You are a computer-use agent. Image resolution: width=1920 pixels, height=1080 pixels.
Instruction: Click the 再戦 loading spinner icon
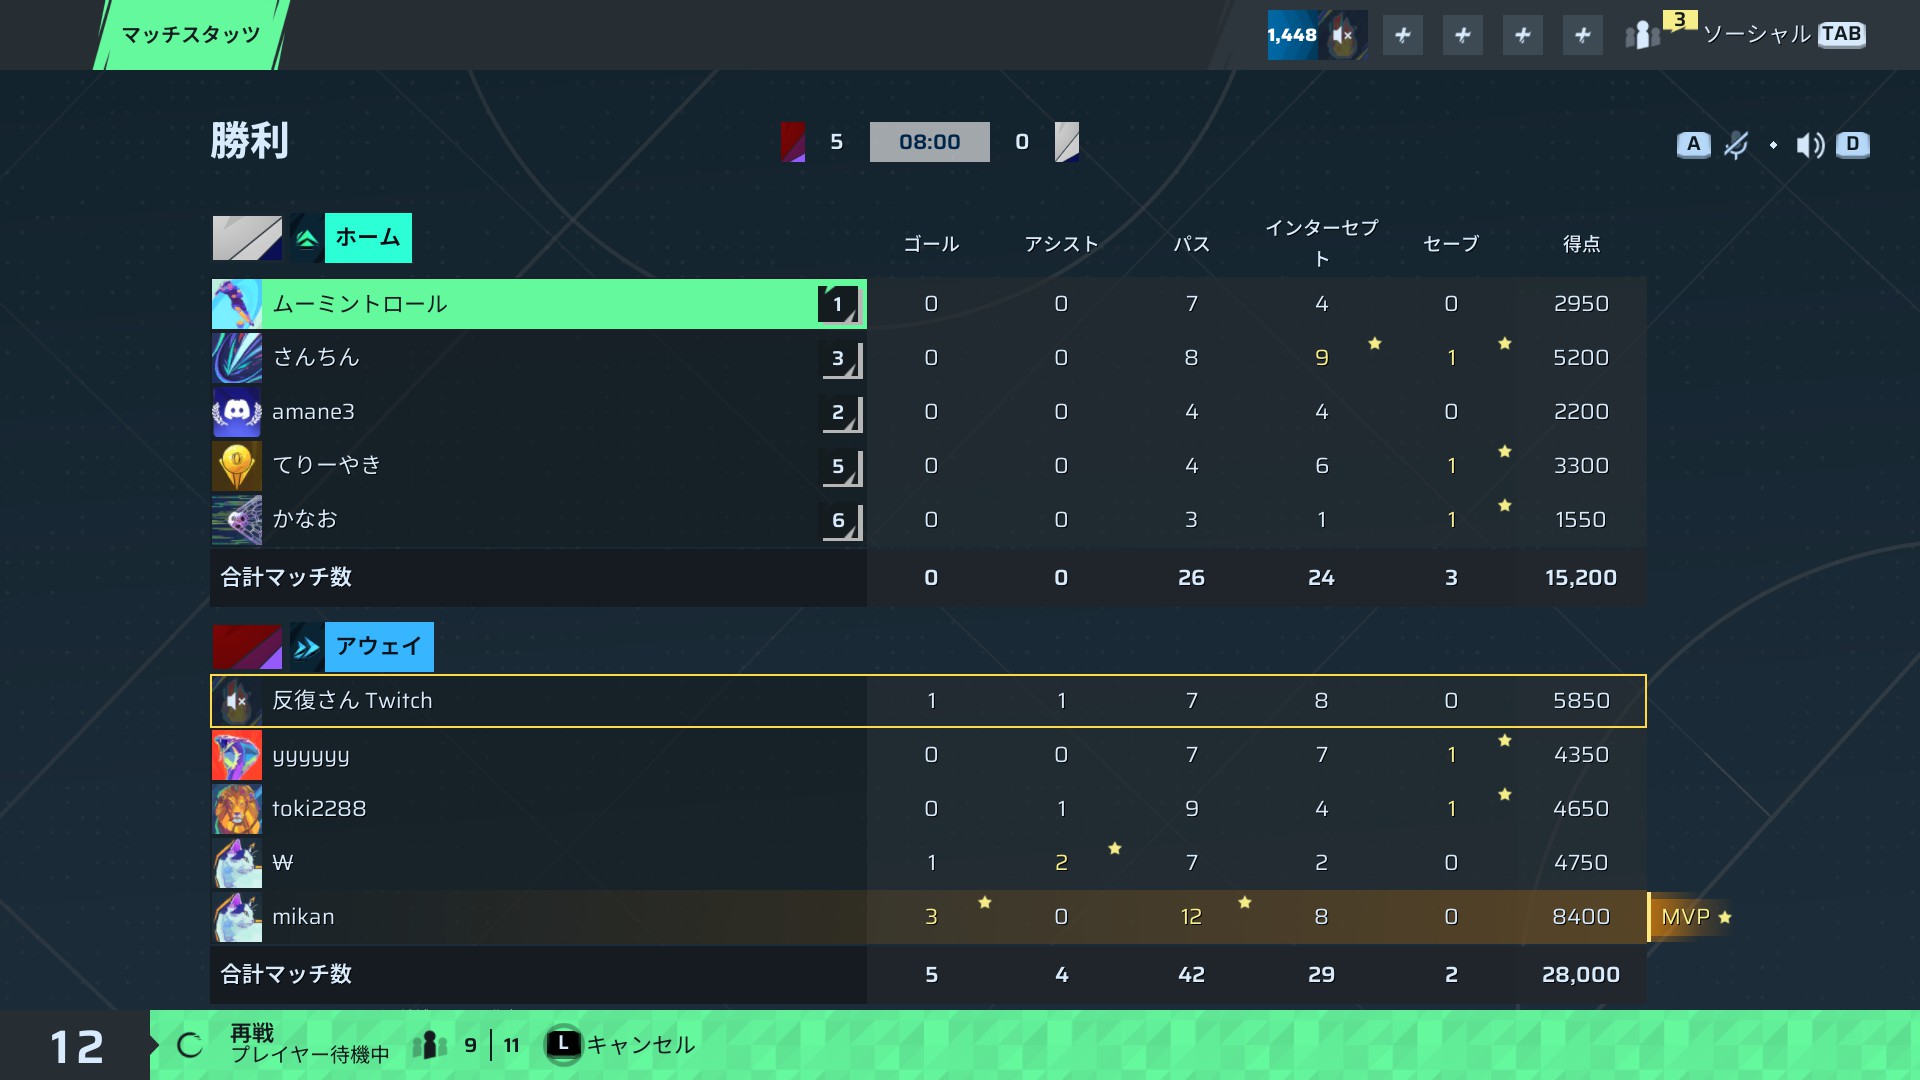coord(190,1046)
